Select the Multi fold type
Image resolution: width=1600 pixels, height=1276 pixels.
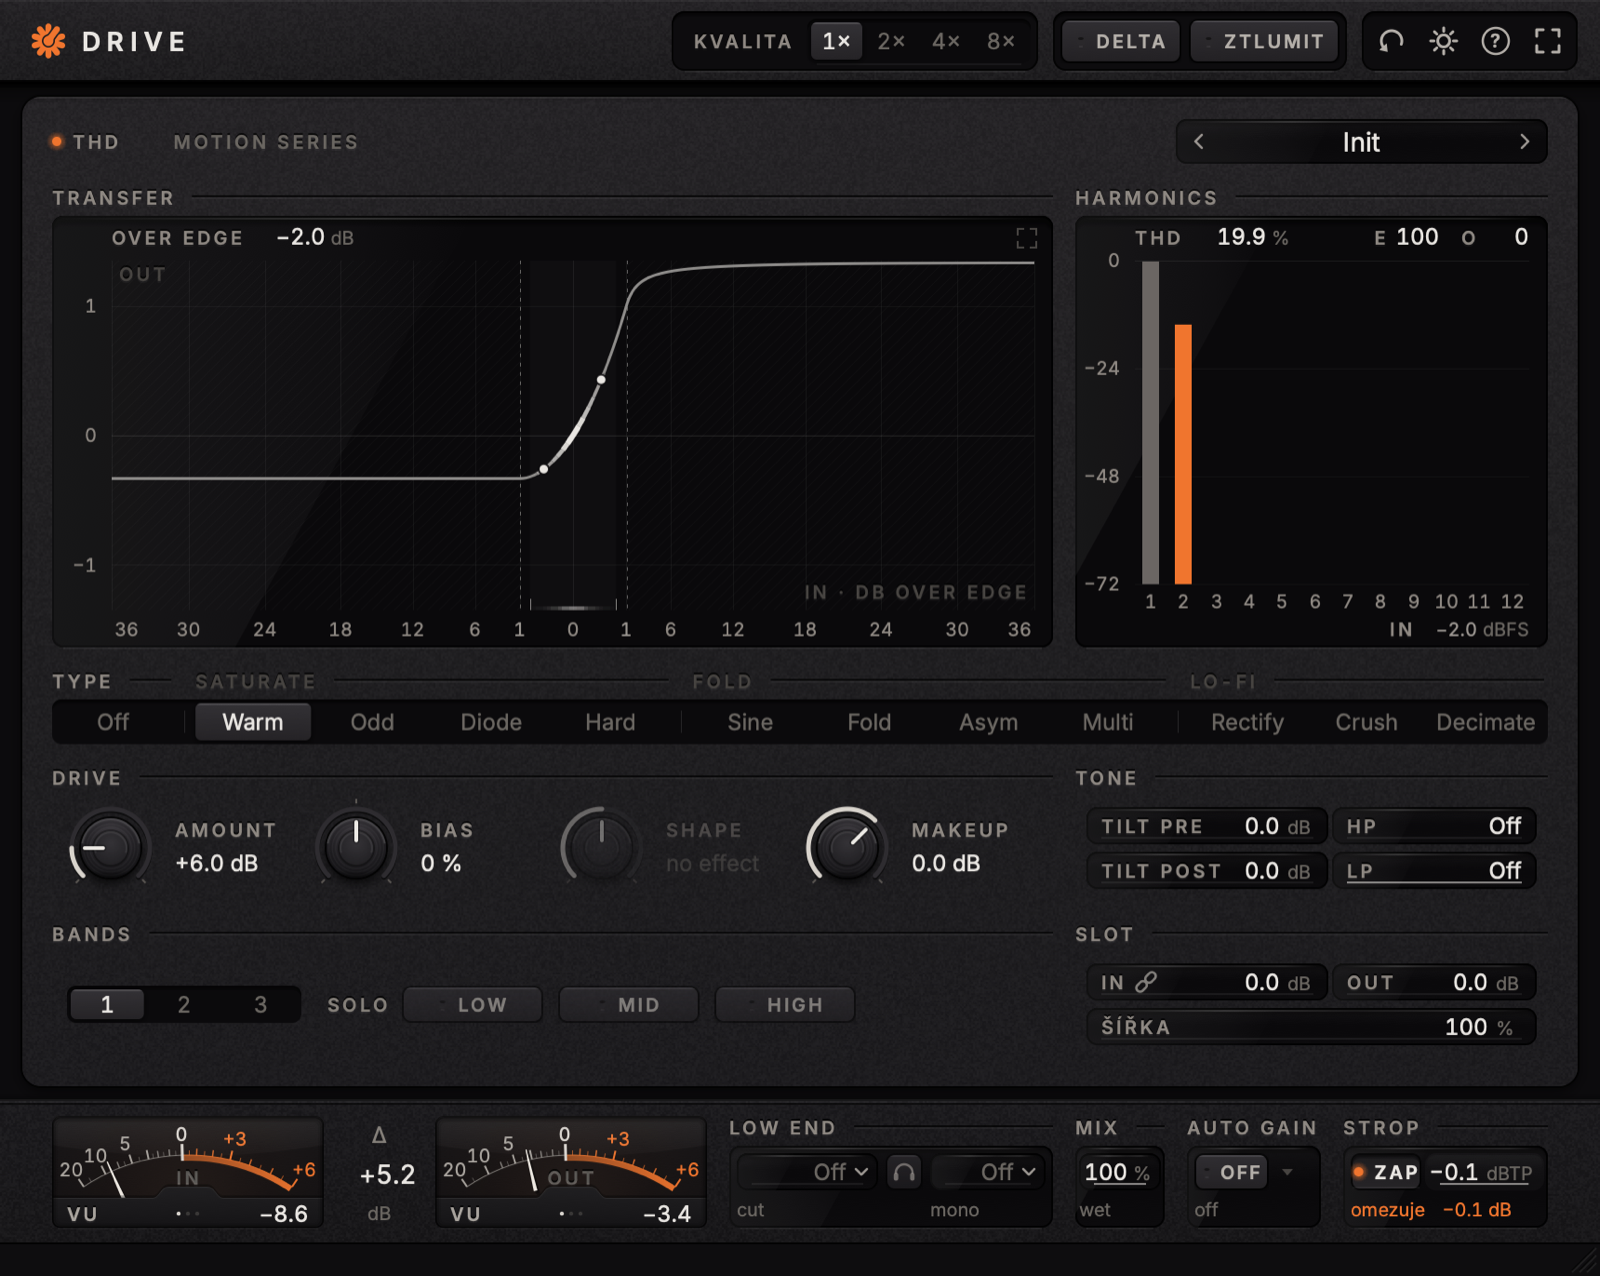1108,722
